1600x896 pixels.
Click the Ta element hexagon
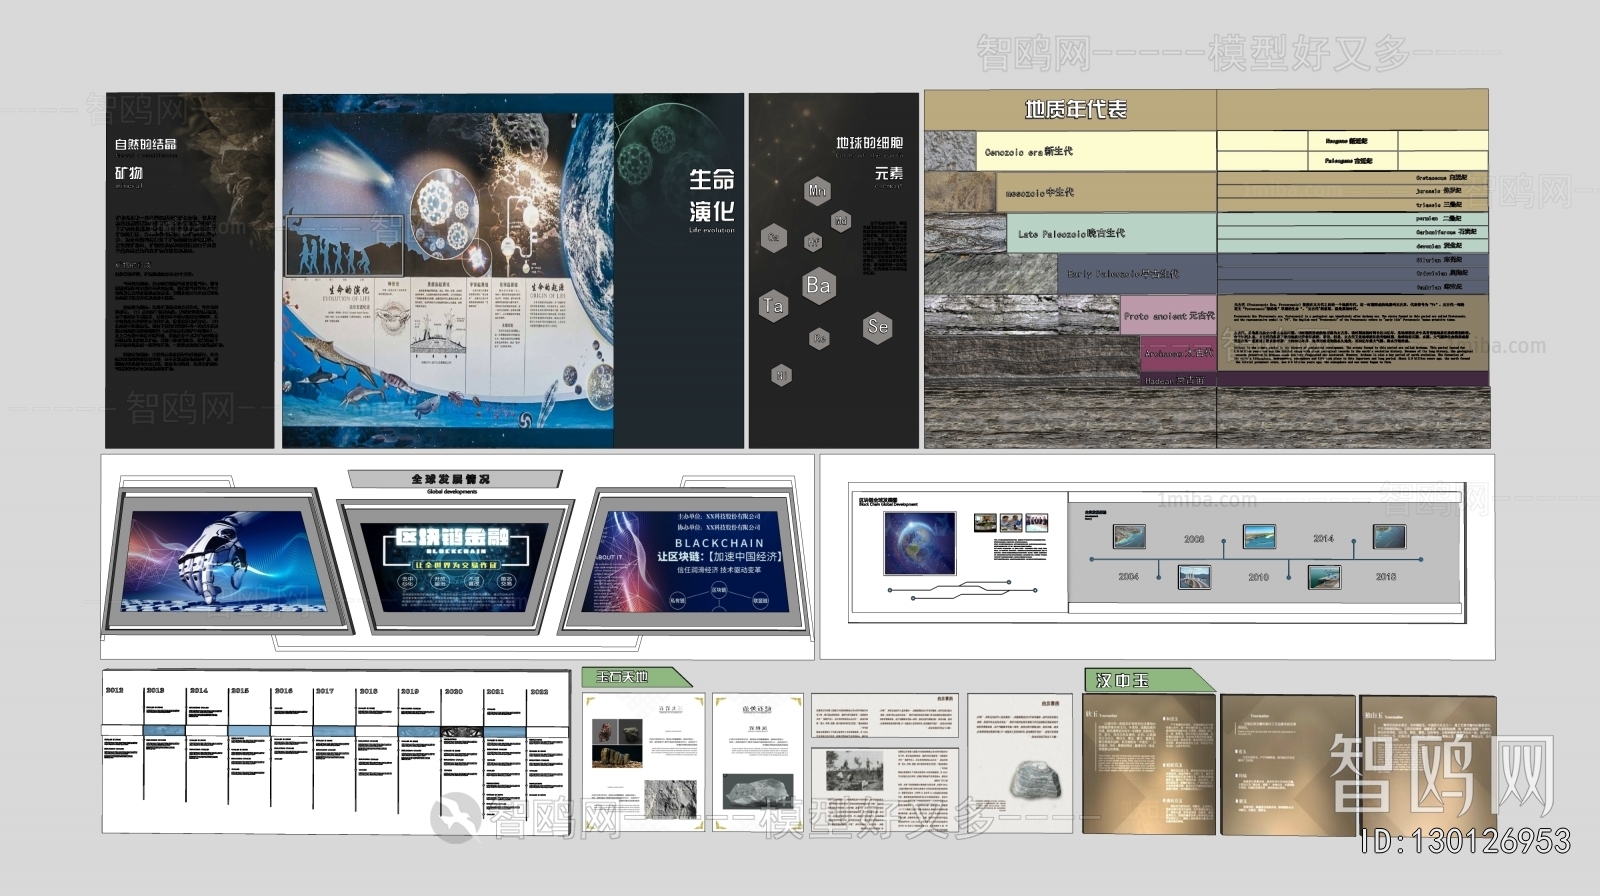click(773, 306)
